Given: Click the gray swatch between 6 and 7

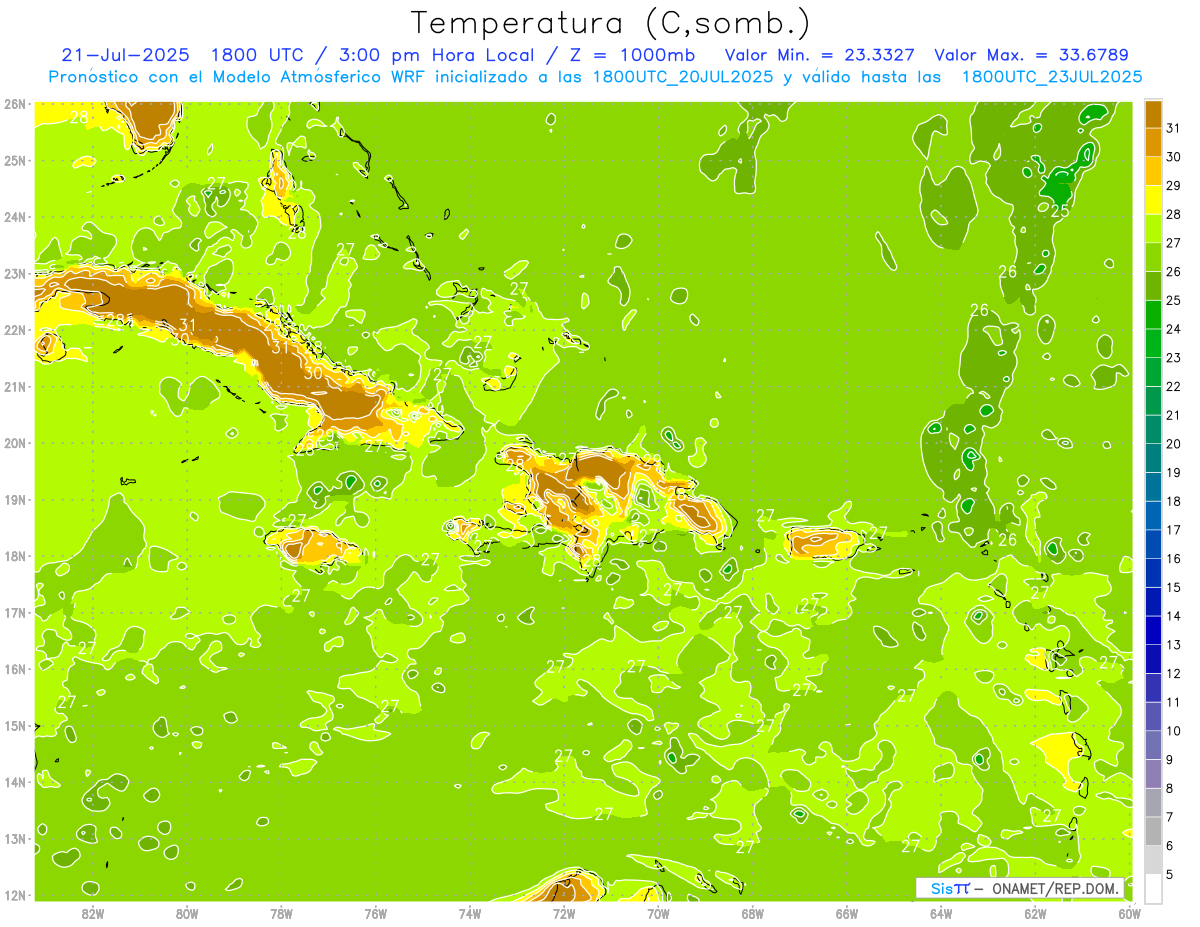Looking at the screenshot, I should click(1153, 831).
